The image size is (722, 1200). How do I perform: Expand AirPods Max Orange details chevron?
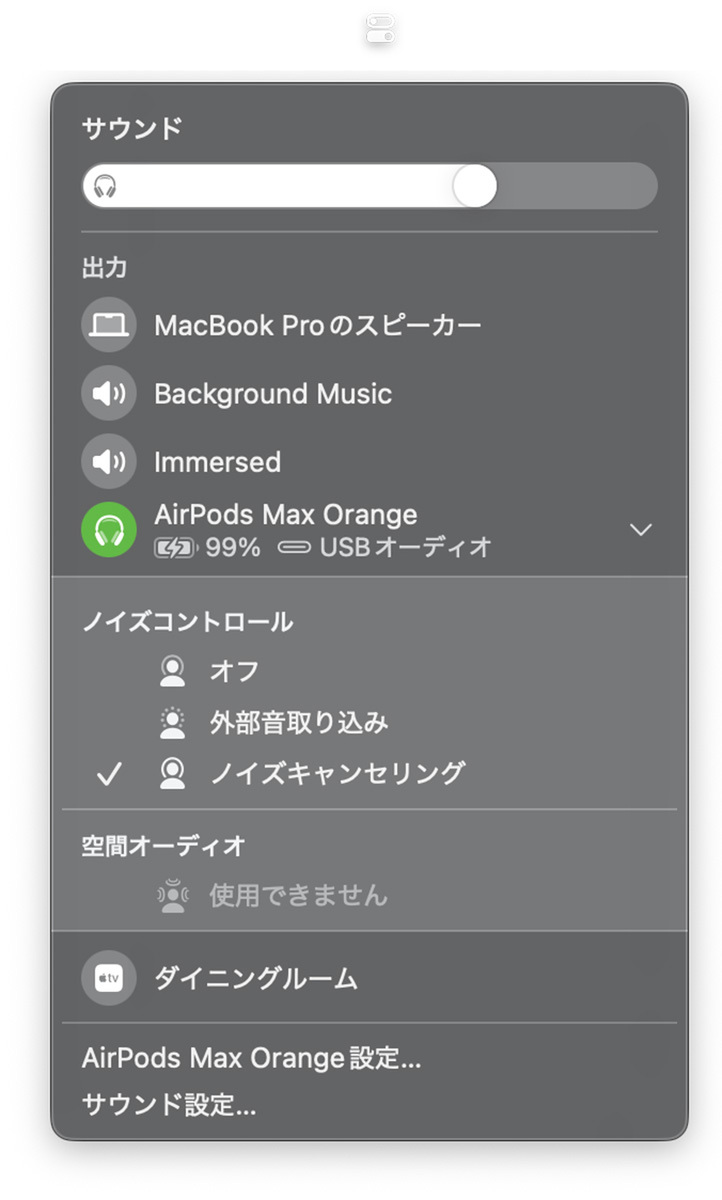tap(640, 529)
